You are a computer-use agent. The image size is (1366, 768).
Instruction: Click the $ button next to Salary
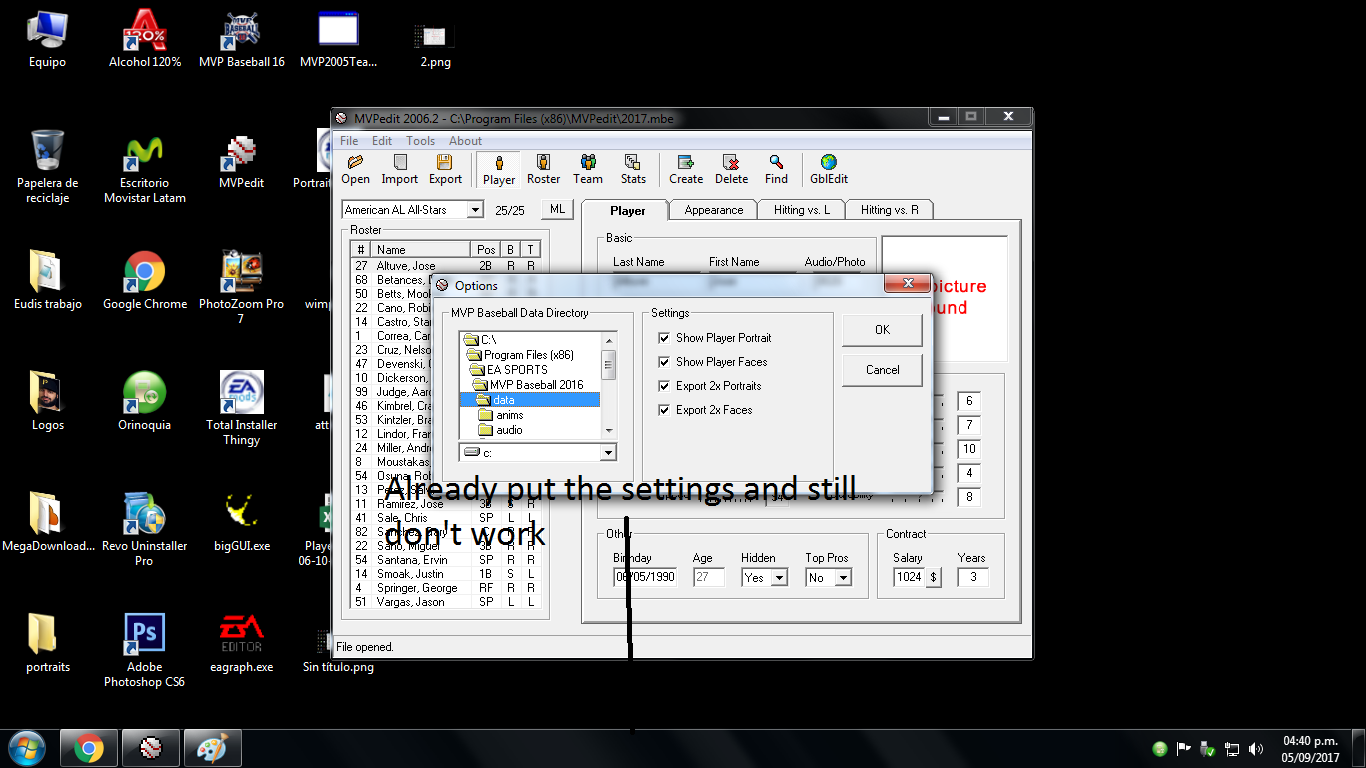click(x=933, y=577)
